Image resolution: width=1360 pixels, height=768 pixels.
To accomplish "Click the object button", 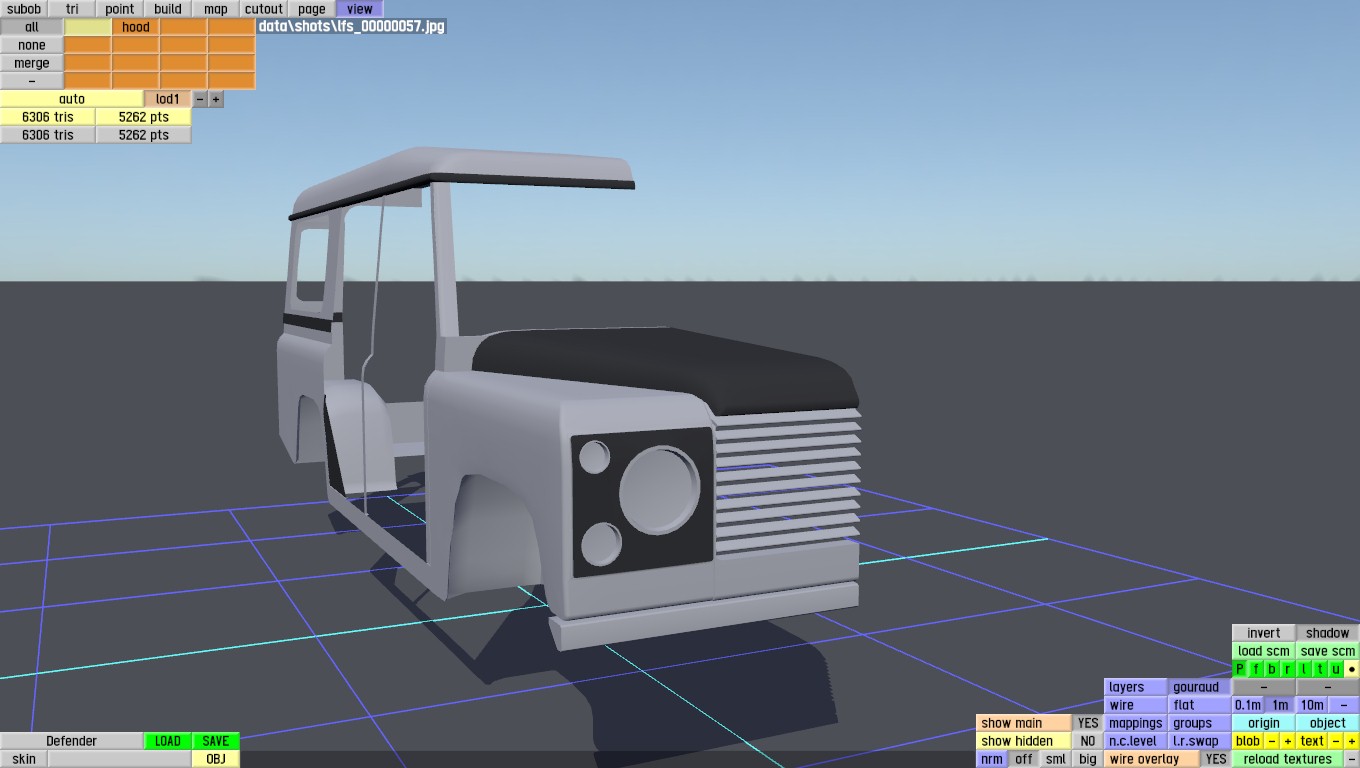I will (1328, 723).
